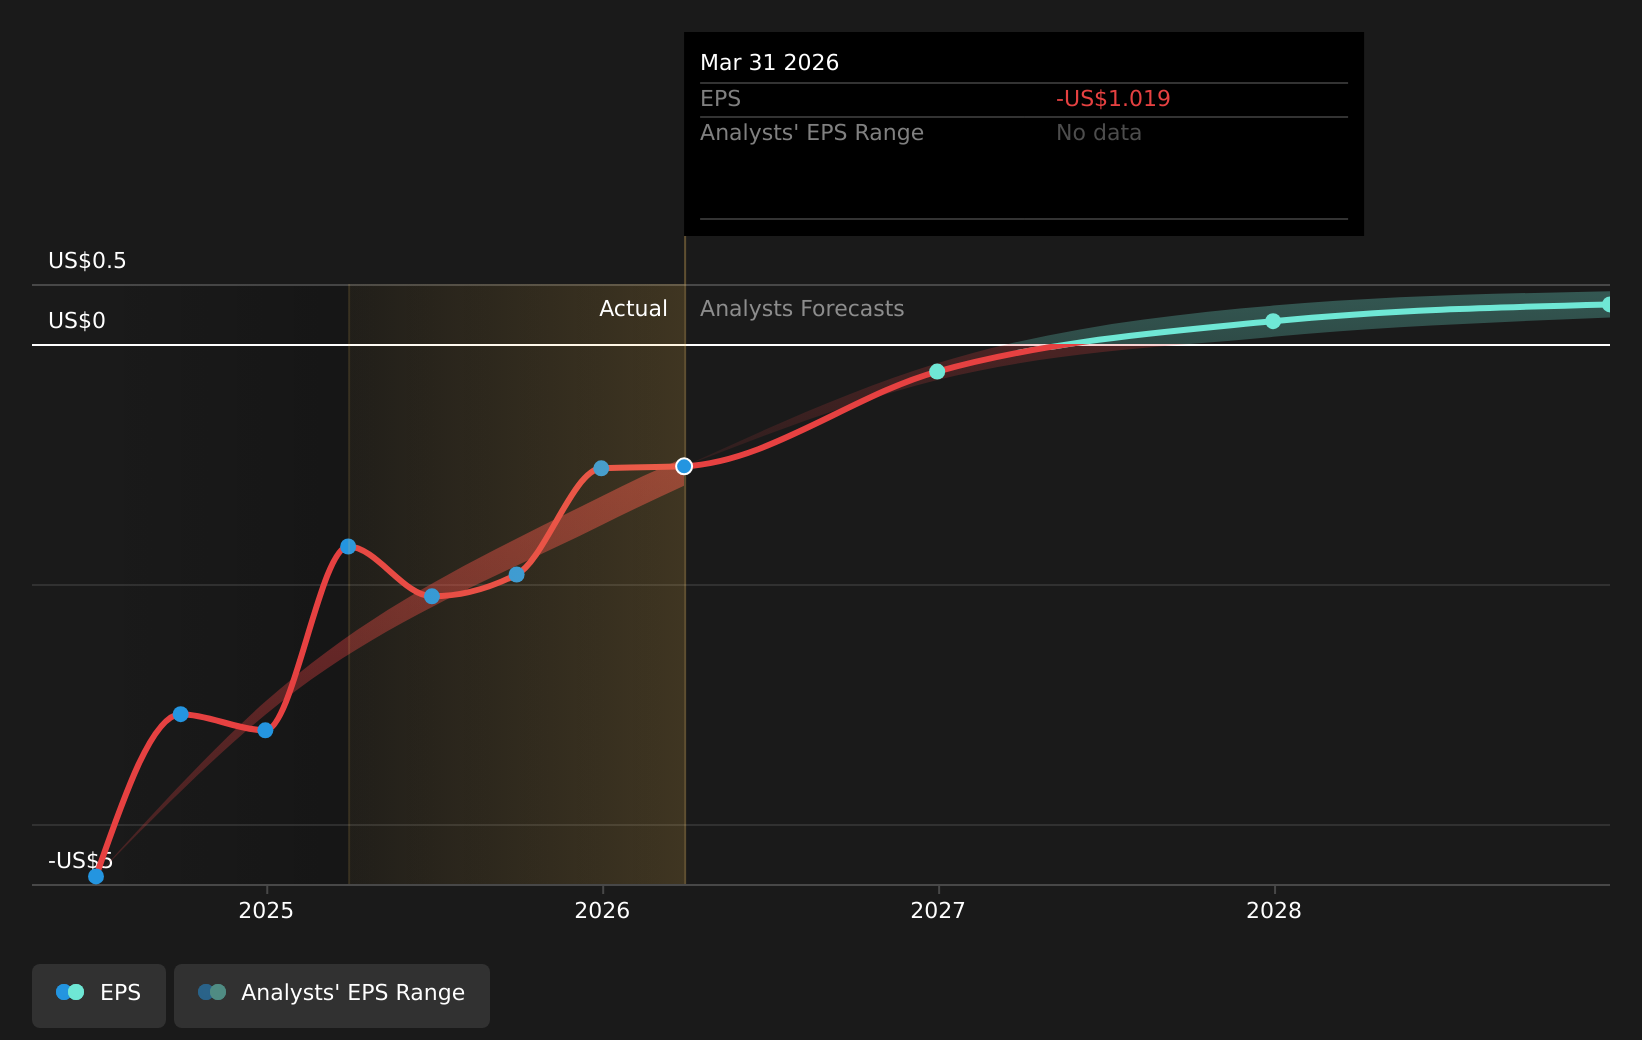Viewport: 1642px width, 1040px height.
Task: Click the 2028 x-axis label
Action: pos(1274,910)
